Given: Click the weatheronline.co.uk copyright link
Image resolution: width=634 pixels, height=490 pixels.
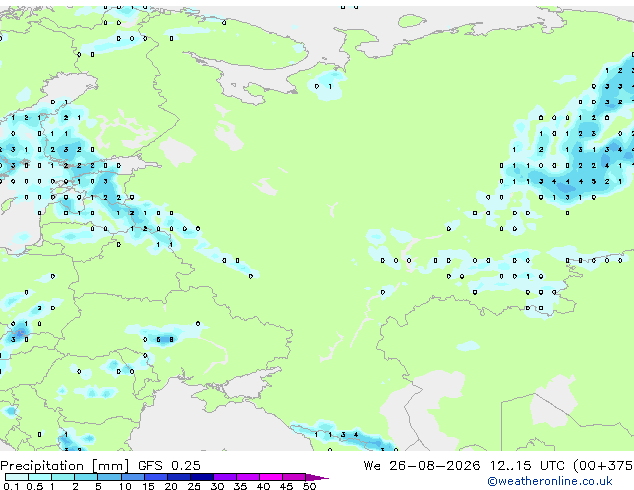Looking at the screenshot, I should click(550, 481).
